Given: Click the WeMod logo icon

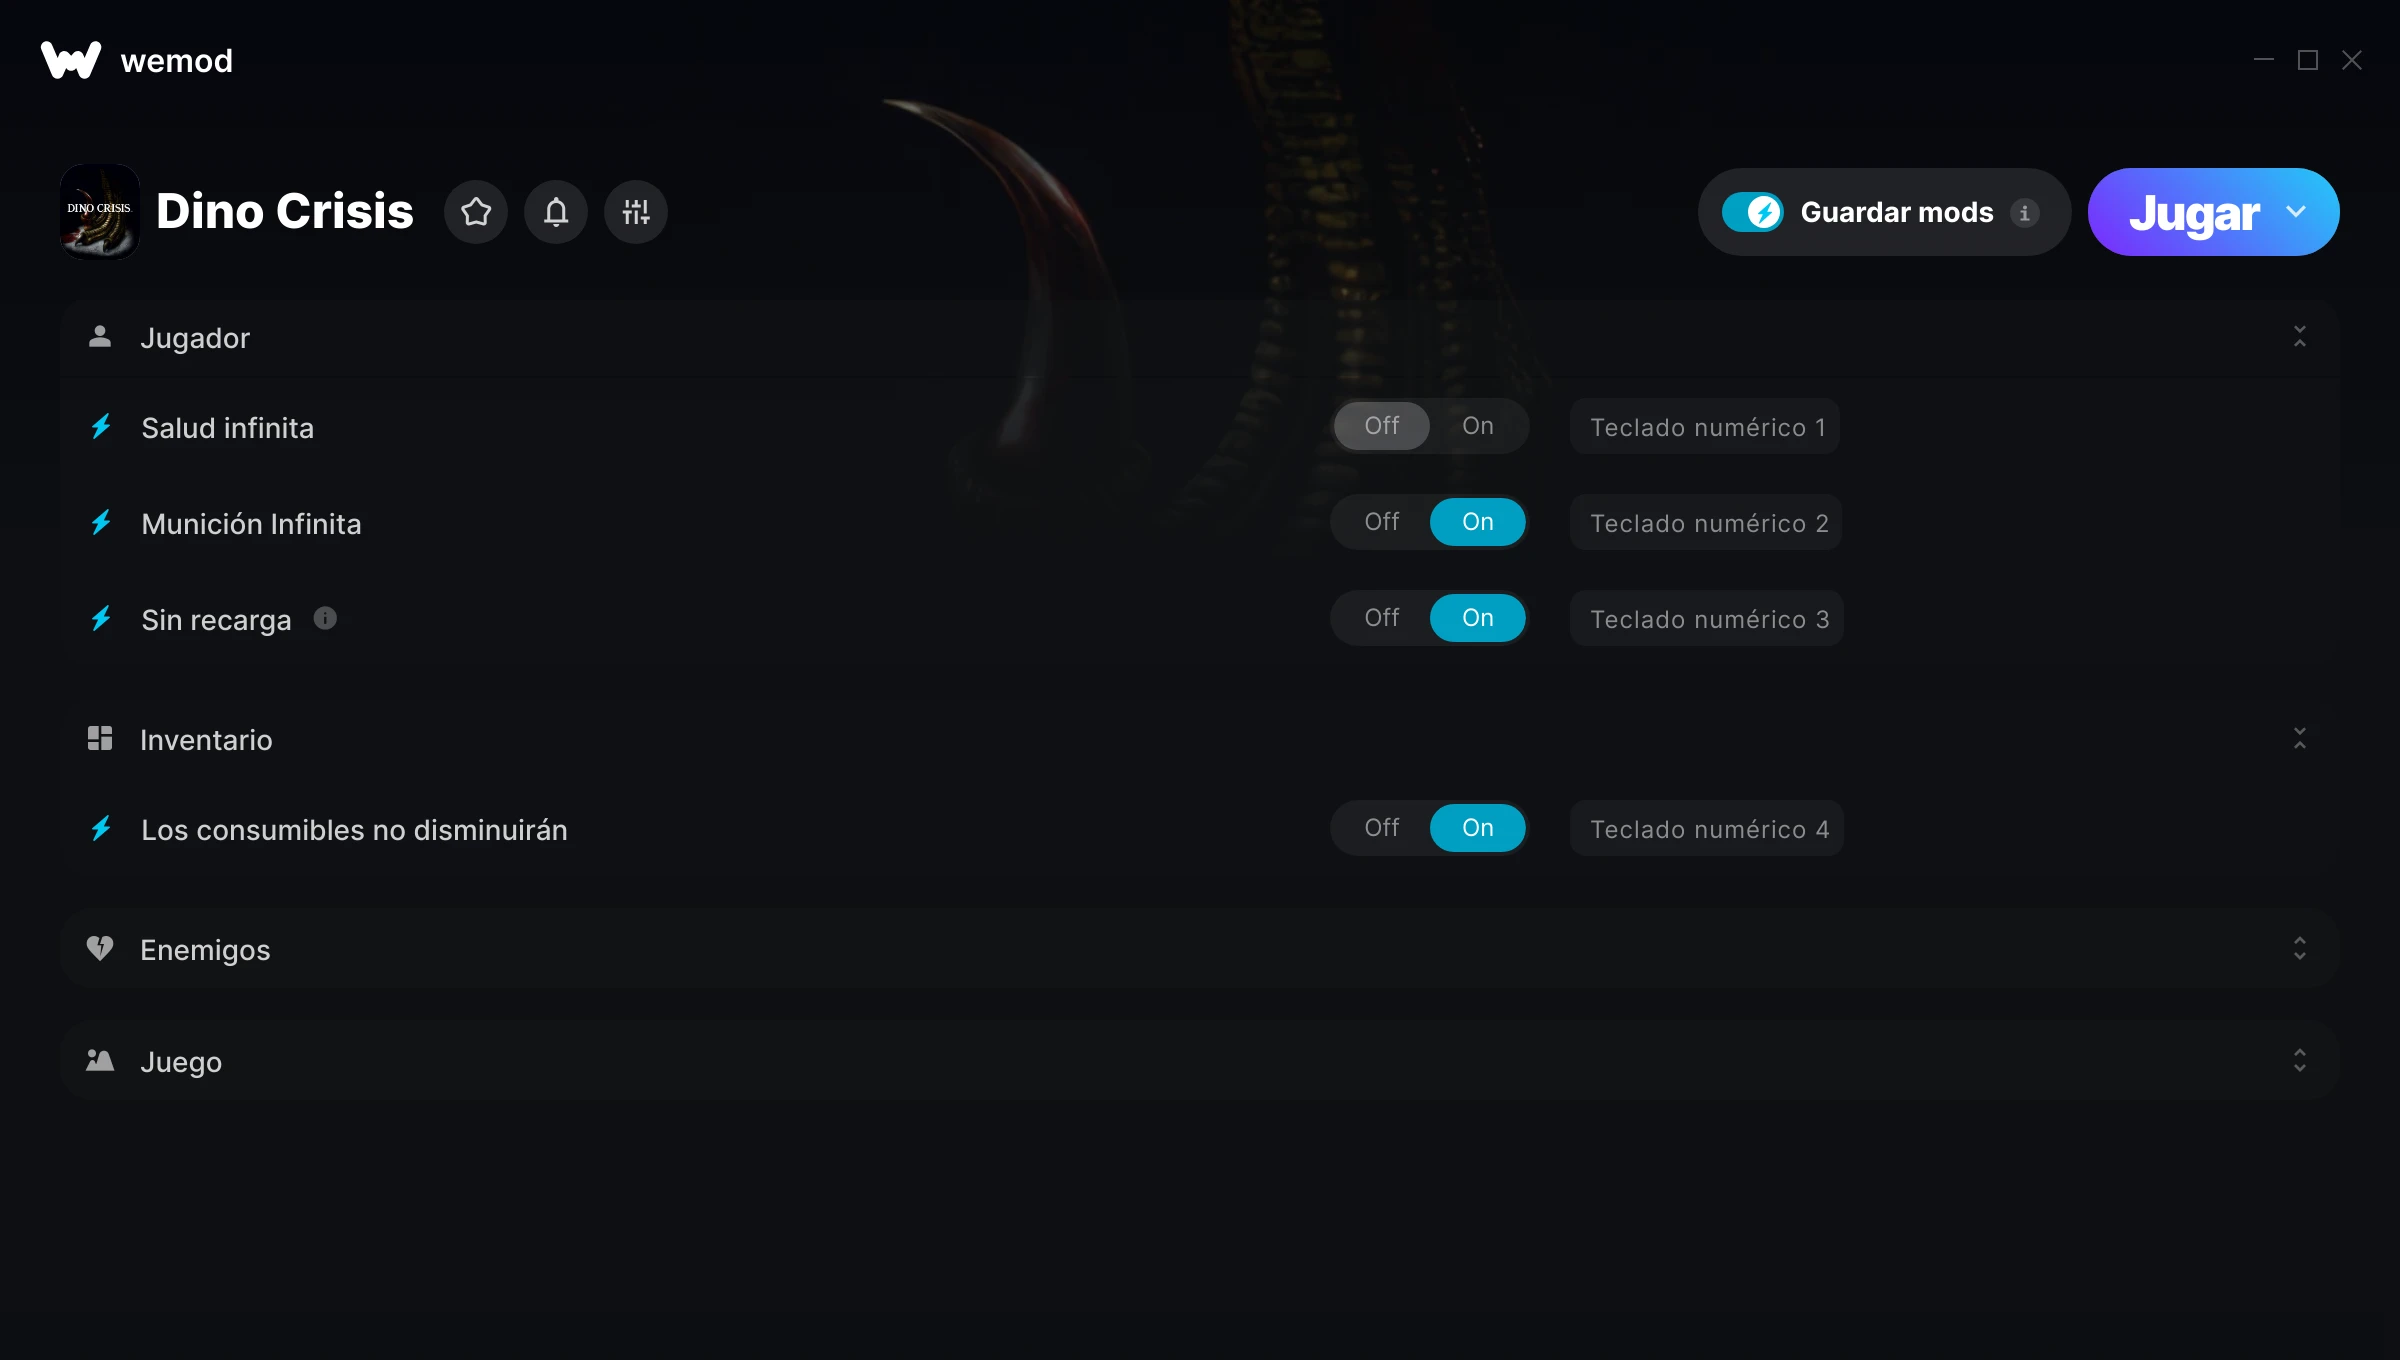Looking at the screenshot, I should (x=71, y=60).
